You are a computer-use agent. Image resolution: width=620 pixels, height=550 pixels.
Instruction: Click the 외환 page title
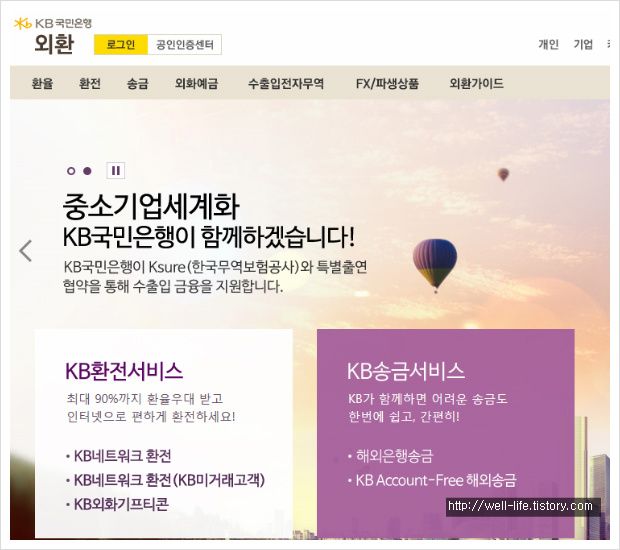(54, 43)
